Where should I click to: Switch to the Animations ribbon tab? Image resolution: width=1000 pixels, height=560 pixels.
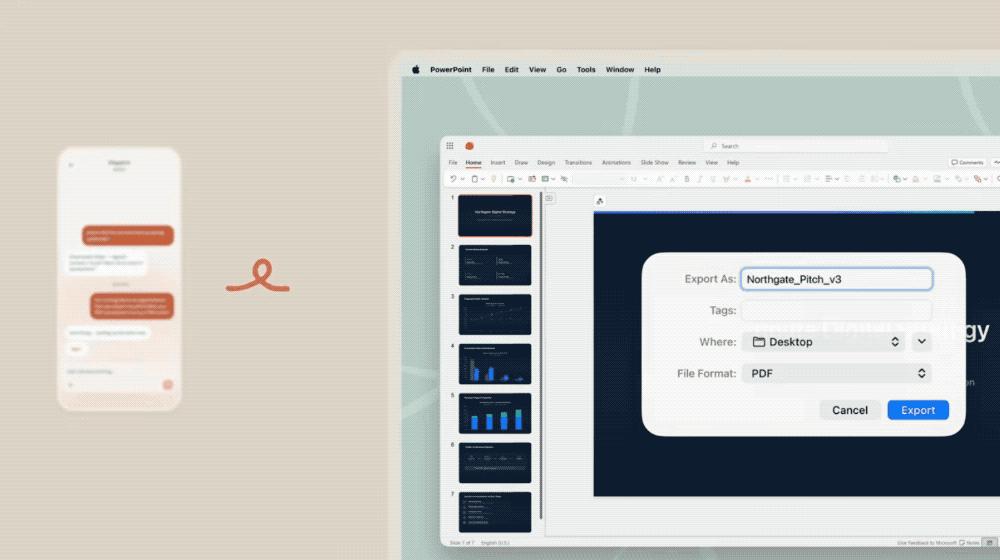(x=616, y=163)
